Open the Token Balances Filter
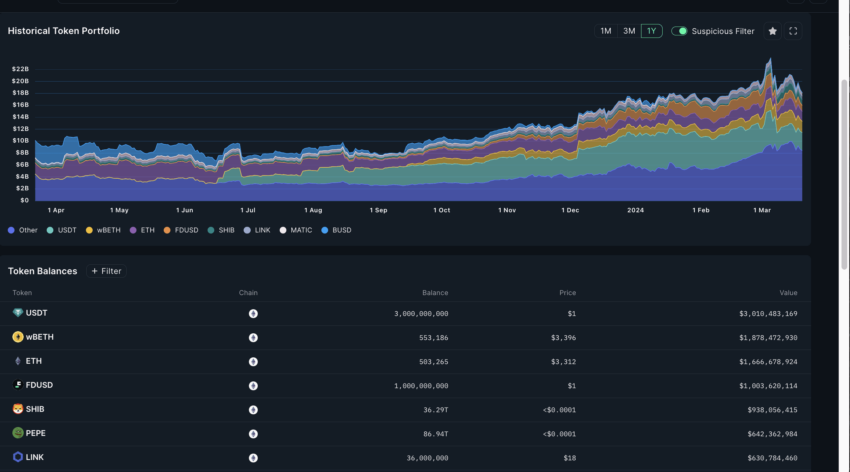Image resolution: width=850 pixels, height=472 pixels. pos(106,271)
